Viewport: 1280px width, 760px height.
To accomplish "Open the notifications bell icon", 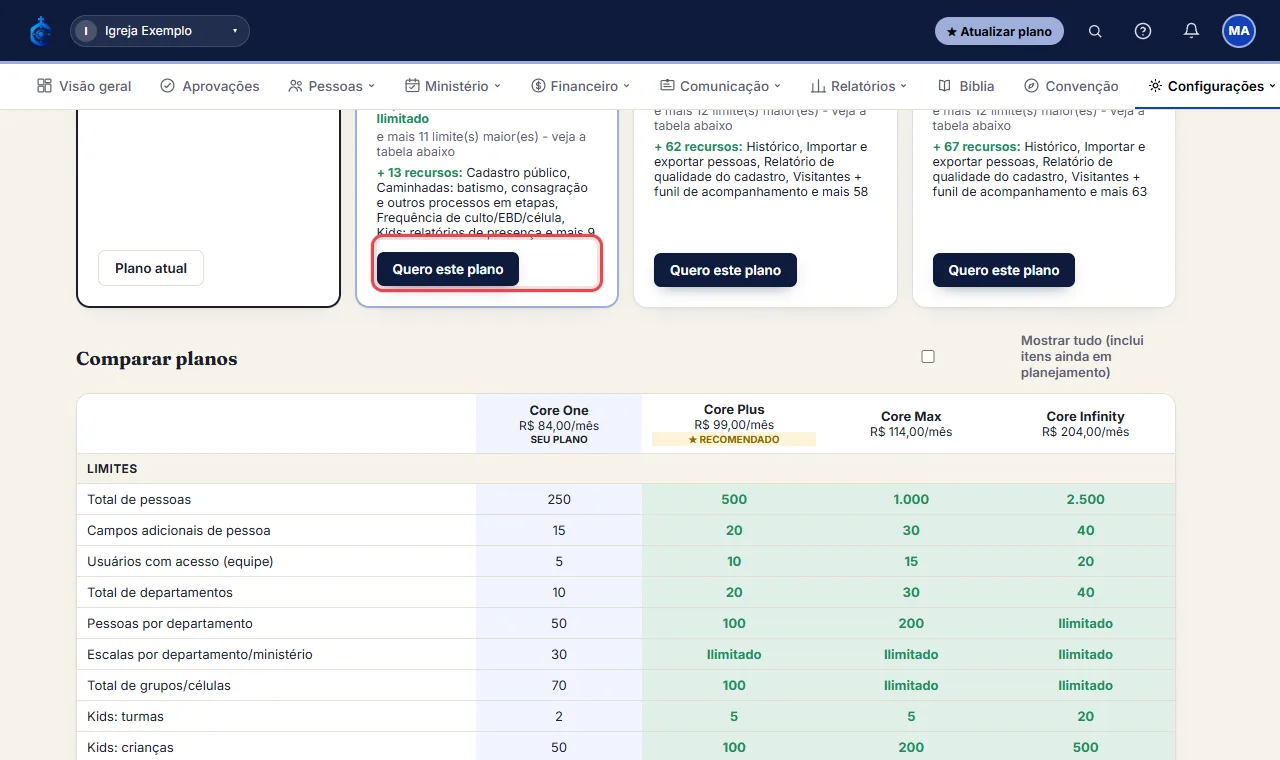I will tap(1191, 31).
